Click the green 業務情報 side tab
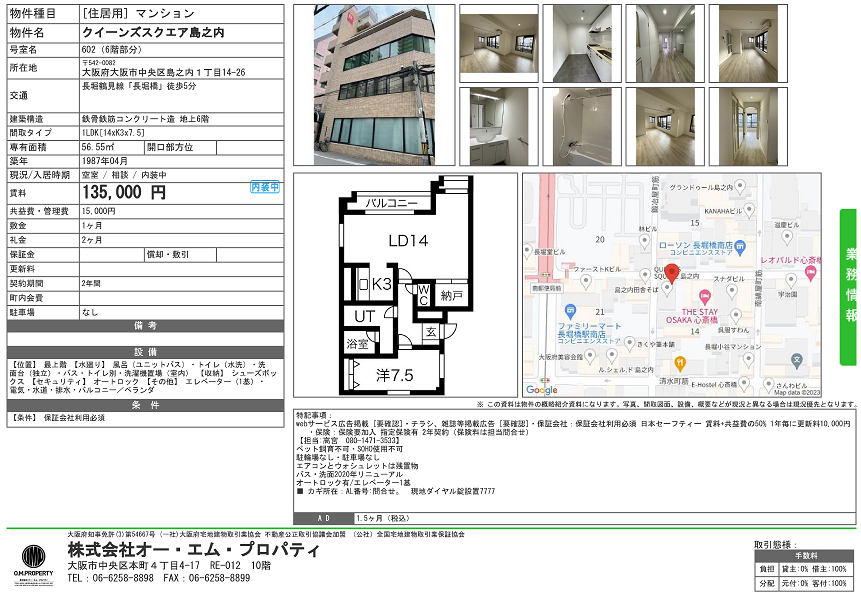The width and height of the screenshot is (861, 607). pos(848,287)
